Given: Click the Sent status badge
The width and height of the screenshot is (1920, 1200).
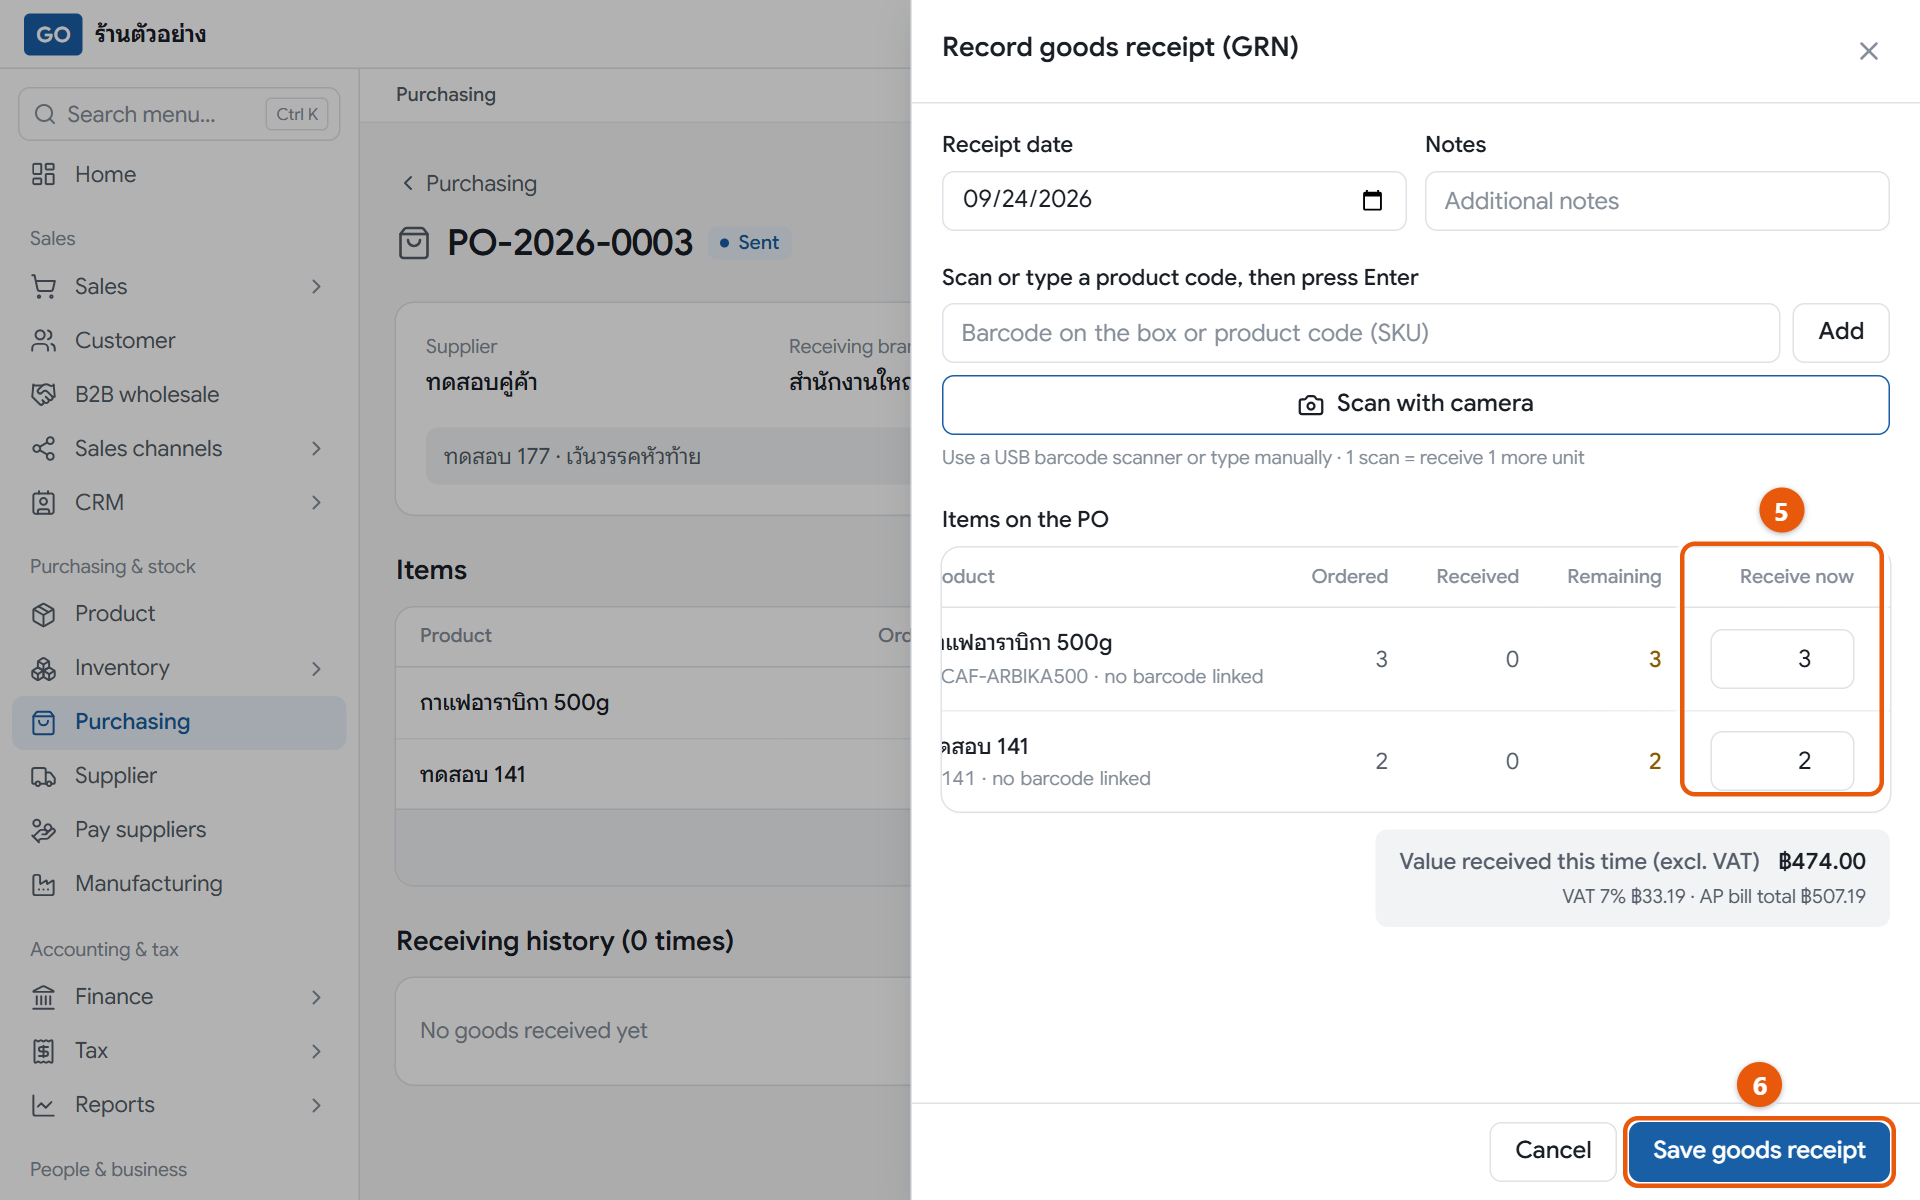Looking at the screenshot, I should [x=750, y=243].
